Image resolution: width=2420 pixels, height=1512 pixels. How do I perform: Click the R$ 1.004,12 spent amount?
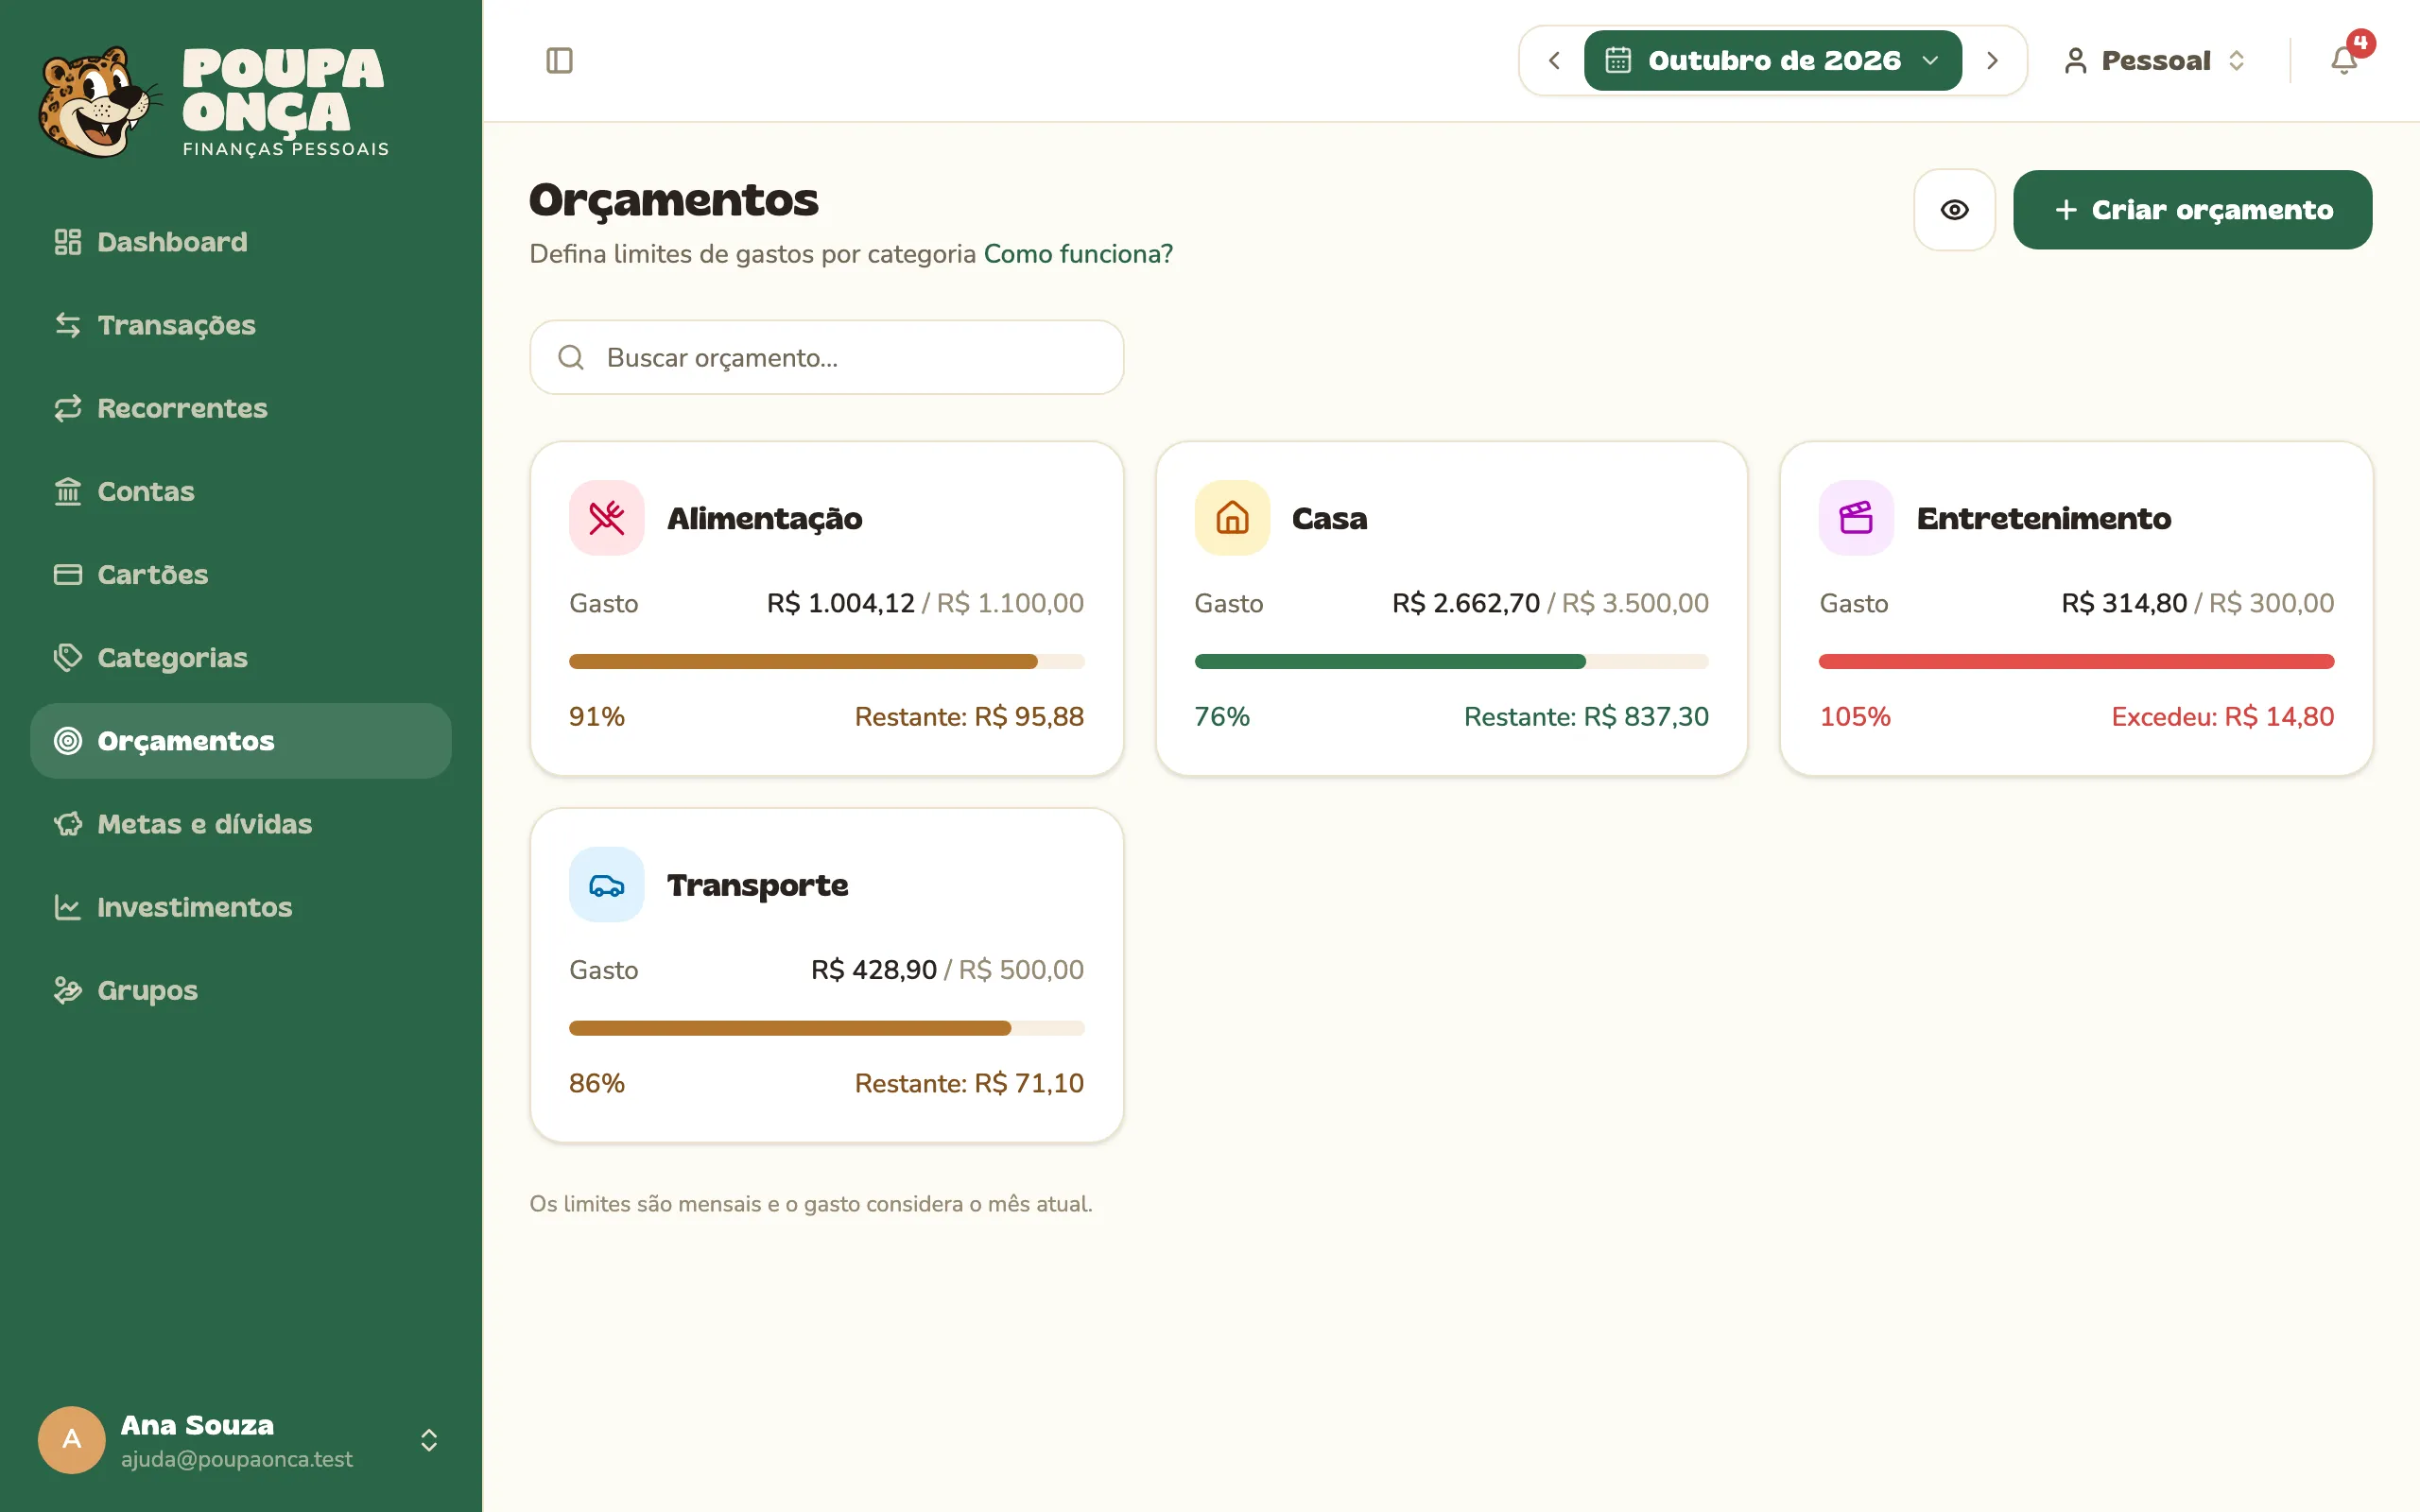840,603
